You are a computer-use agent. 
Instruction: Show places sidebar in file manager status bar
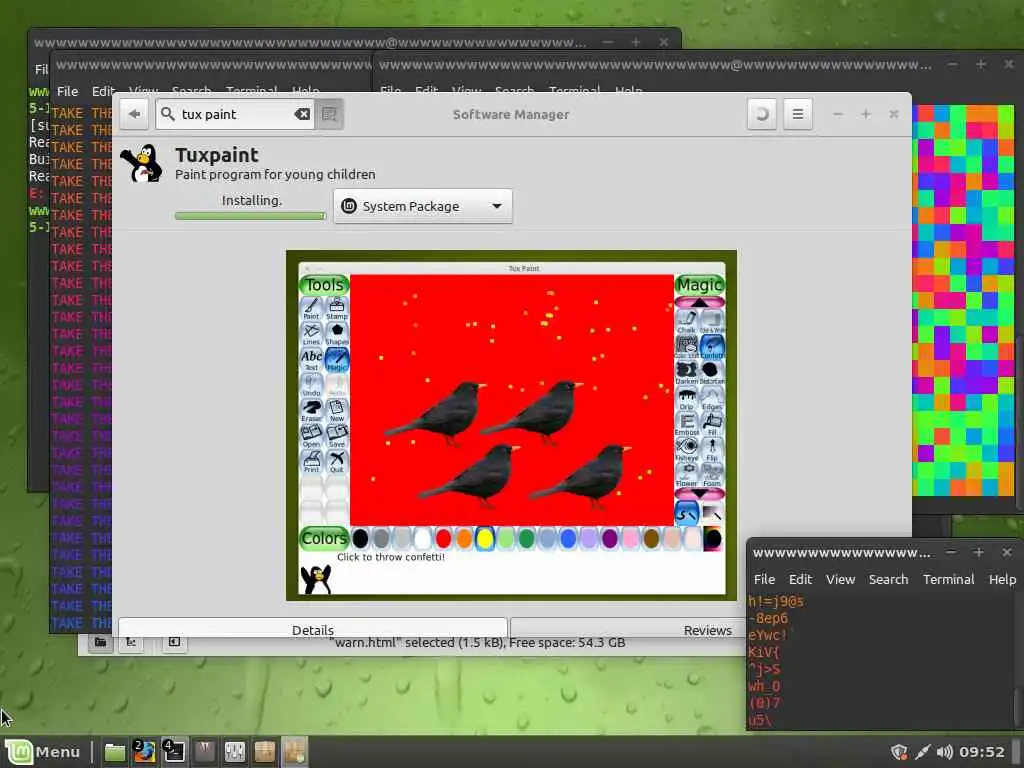(x=101, y=643)
